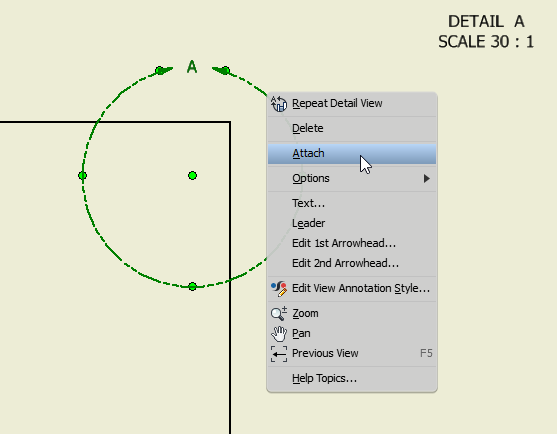Click the left grip of detail circle
This screenshot has width=557, height=434.
tap(82, 175)
